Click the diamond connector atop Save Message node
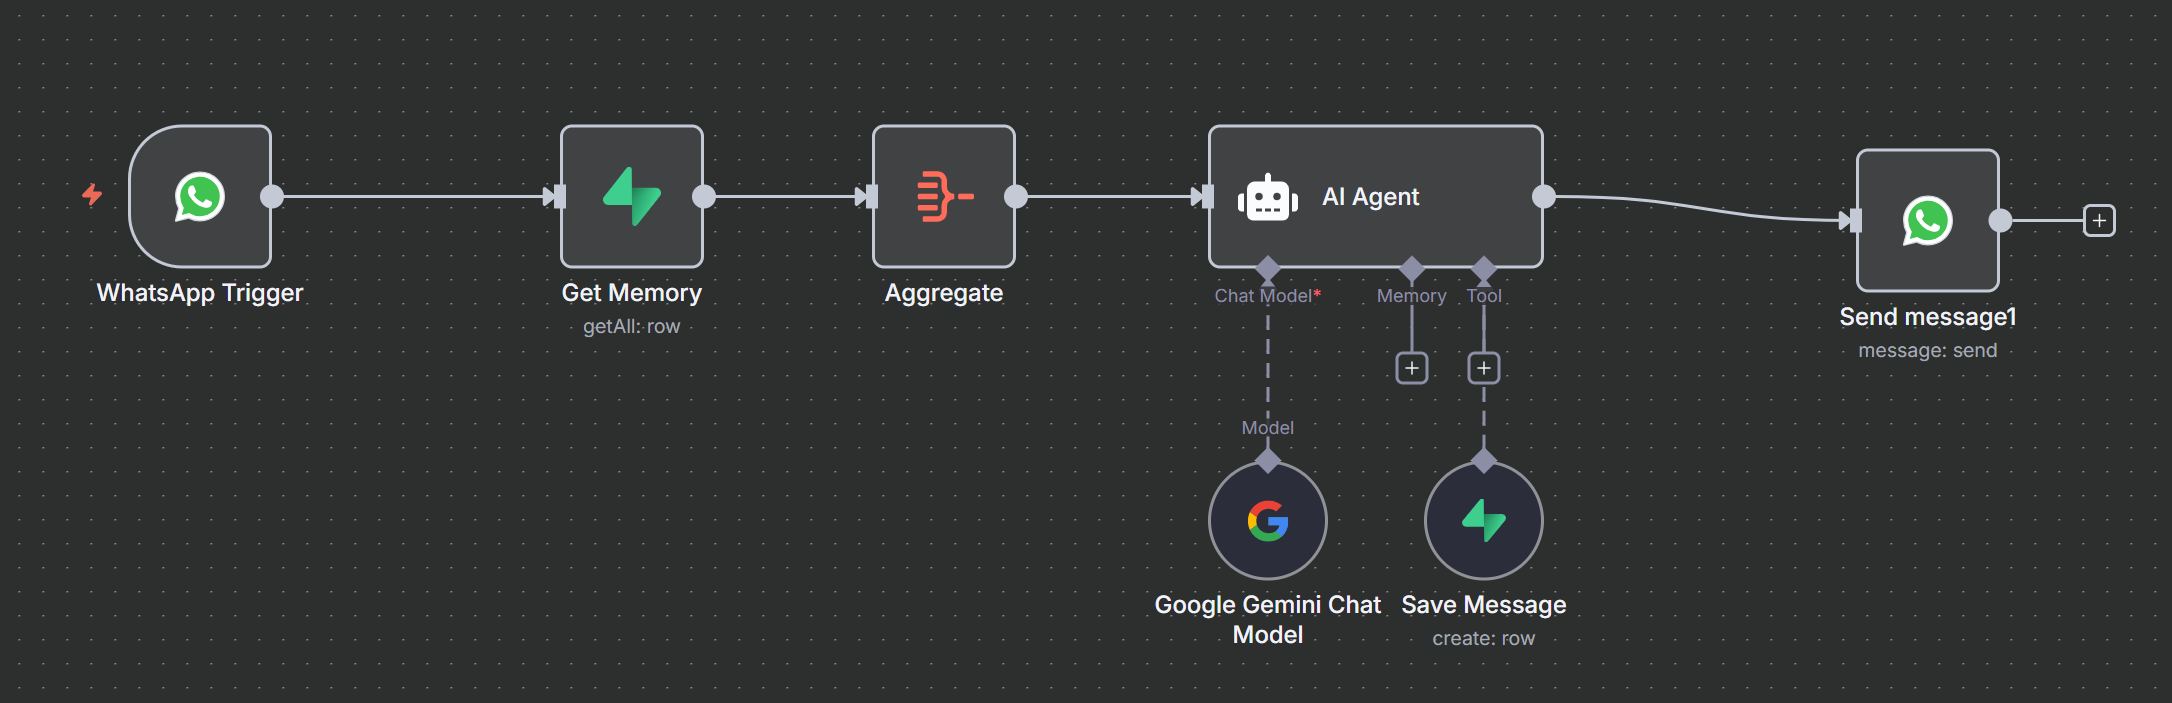Screen dimensions: 2172x703 pyautogui.click(x=1484, y=461)
